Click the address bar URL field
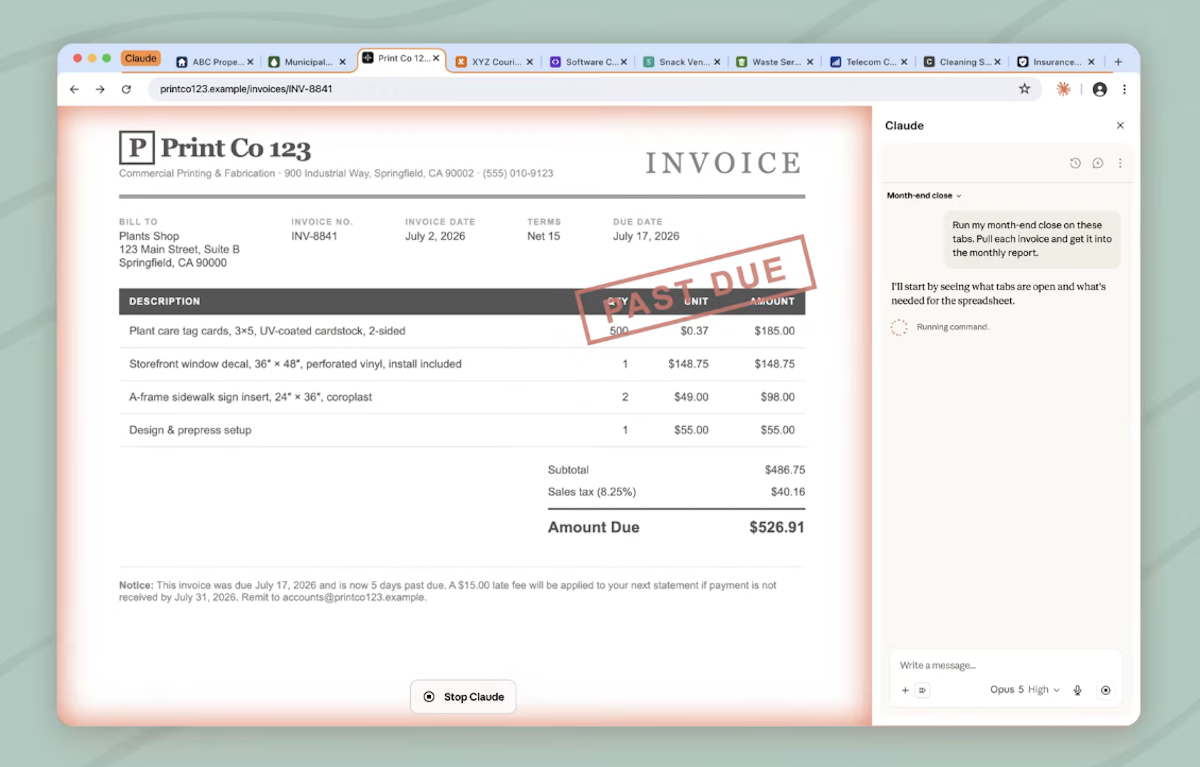This screenshot has width=1200, height=767. click(594, 89)
